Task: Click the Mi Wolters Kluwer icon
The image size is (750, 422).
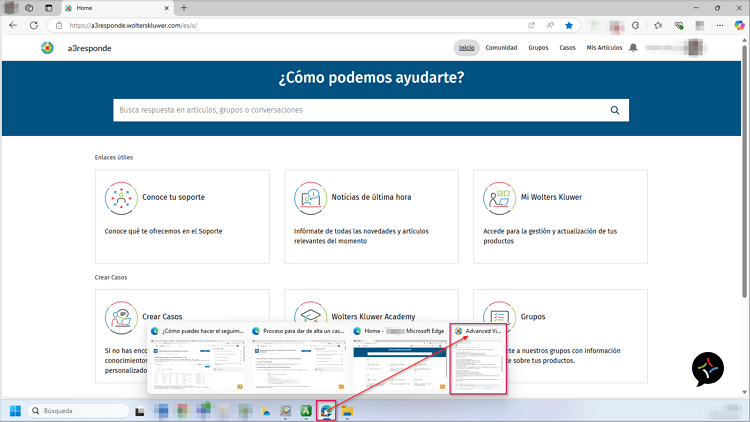Action: 499,198
